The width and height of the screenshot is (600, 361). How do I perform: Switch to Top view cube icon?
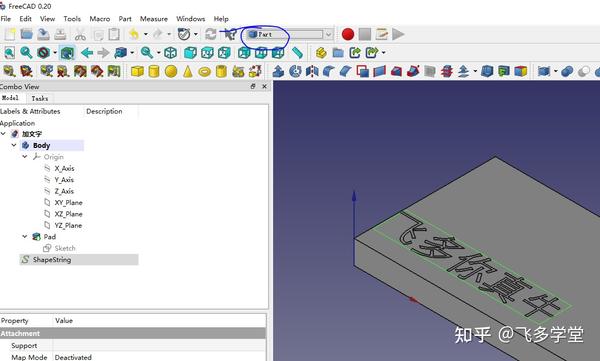point(207,52)
